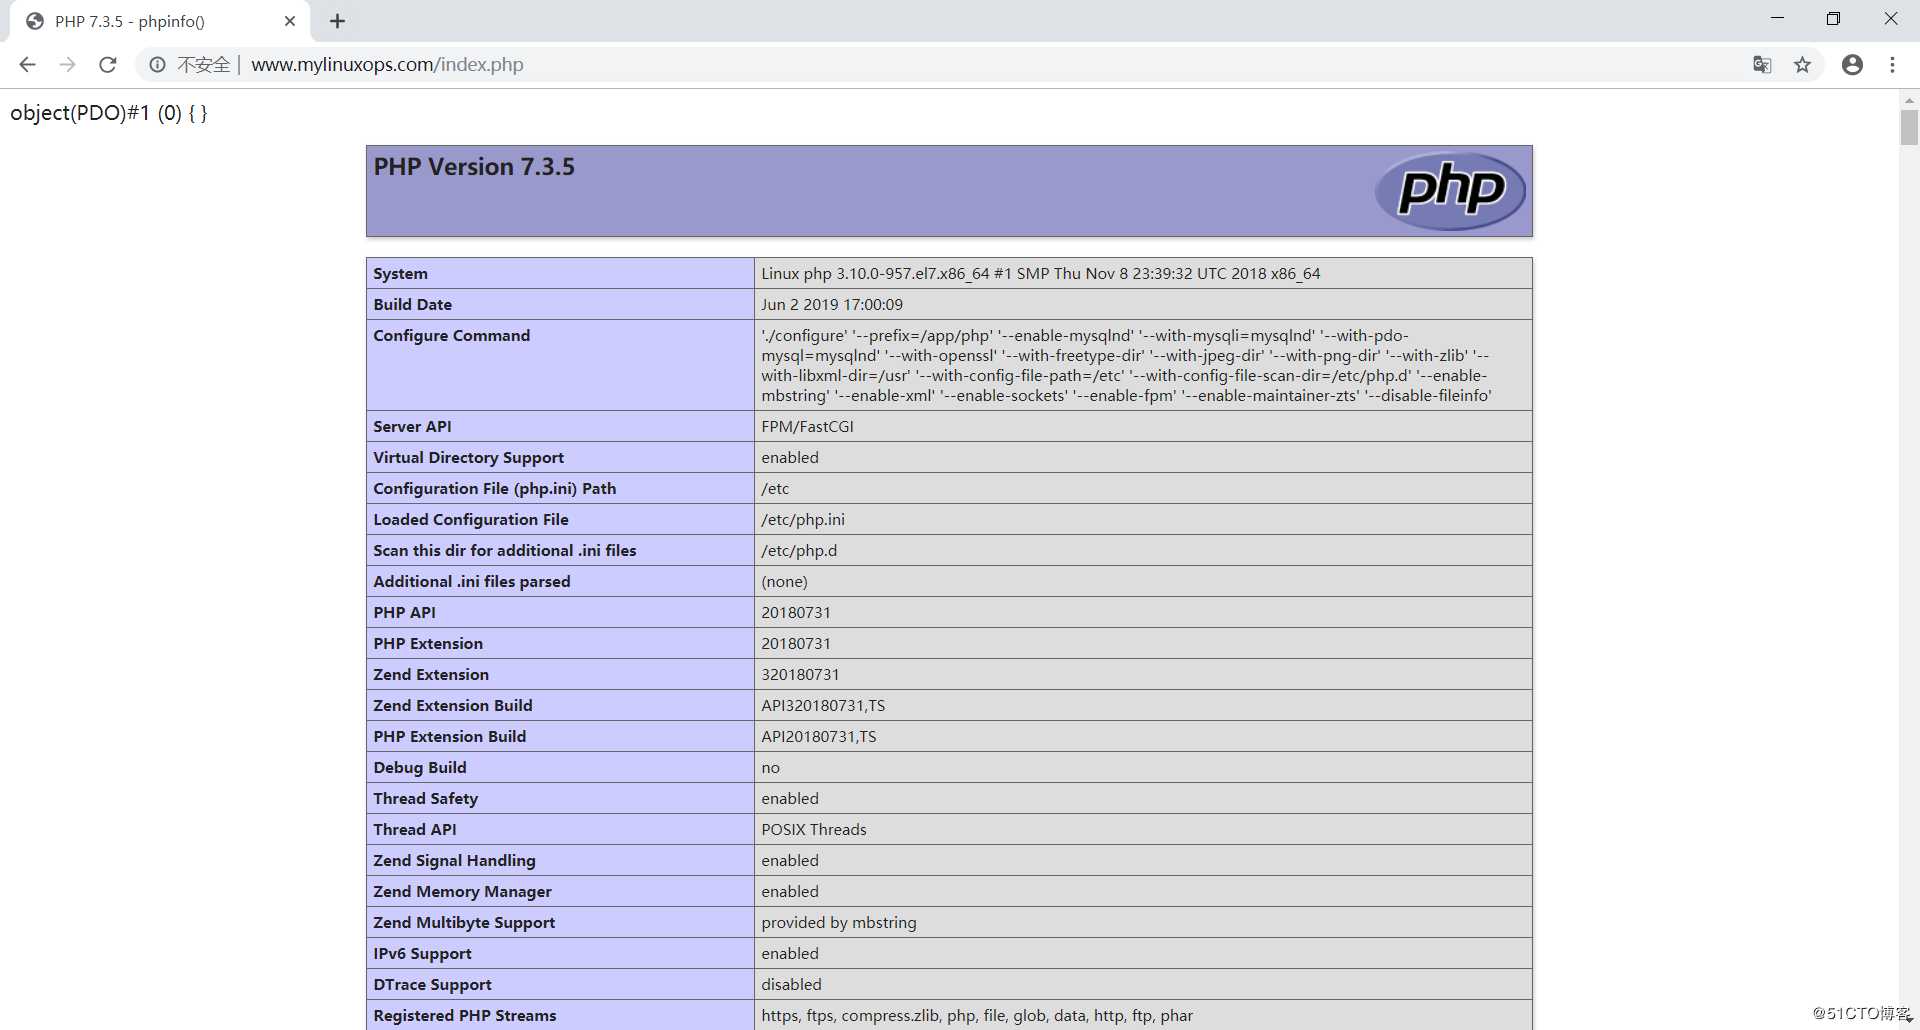Click the scrollbar up arrow

pyautogui.click(x=1909, y=100)
